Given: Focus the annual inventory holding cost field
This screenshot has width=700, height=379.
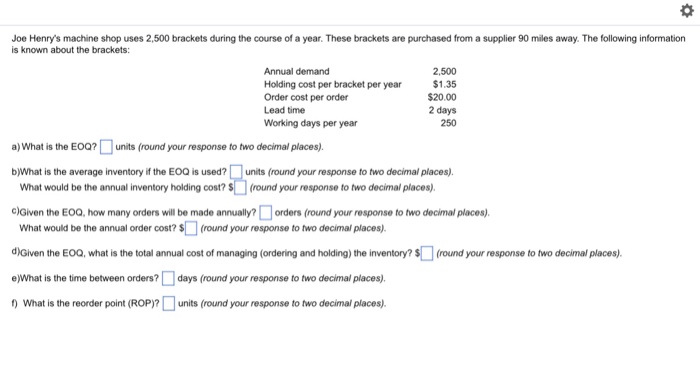Looking at the screenshot, I should point(240,187).
